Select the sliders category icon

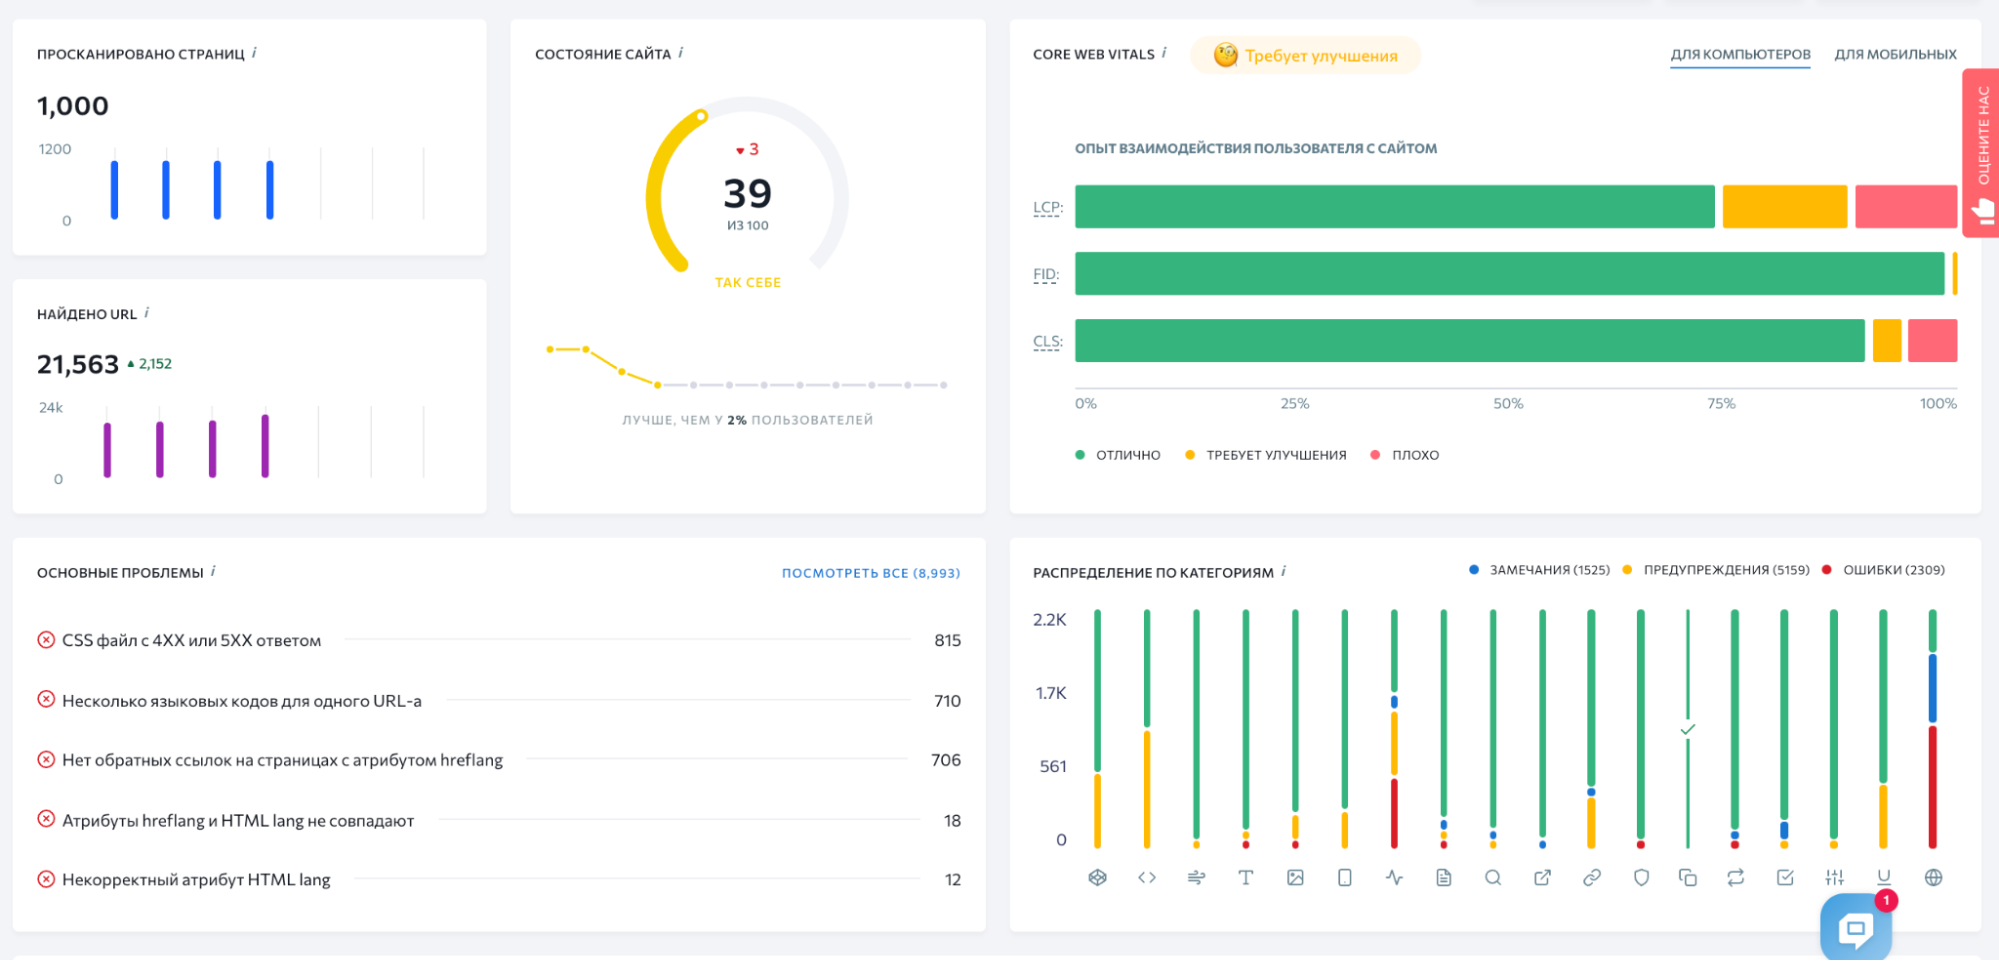[x=1834, y=878]
